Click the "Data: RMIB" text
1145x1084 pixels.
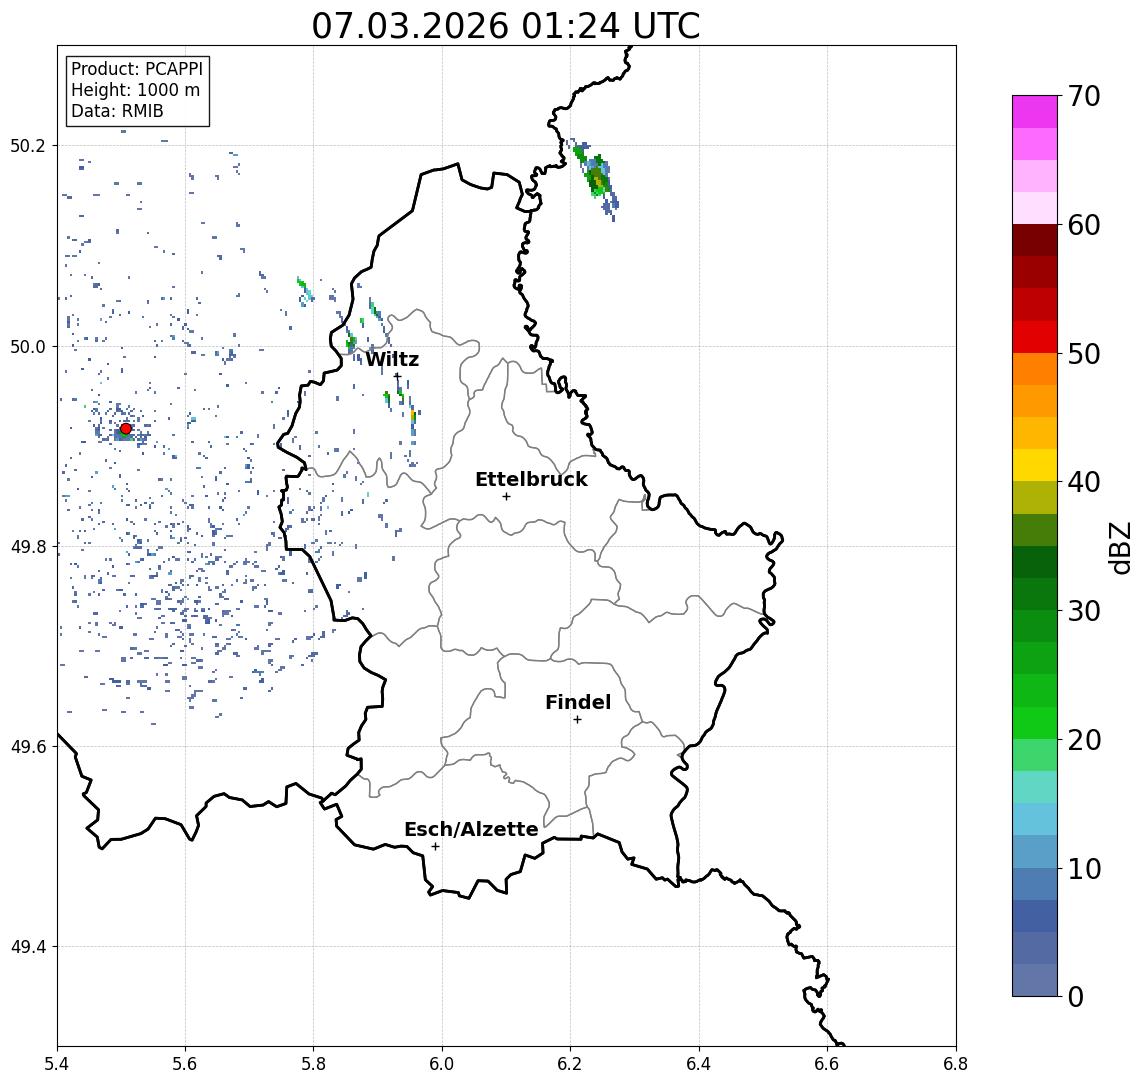[117, 111]
